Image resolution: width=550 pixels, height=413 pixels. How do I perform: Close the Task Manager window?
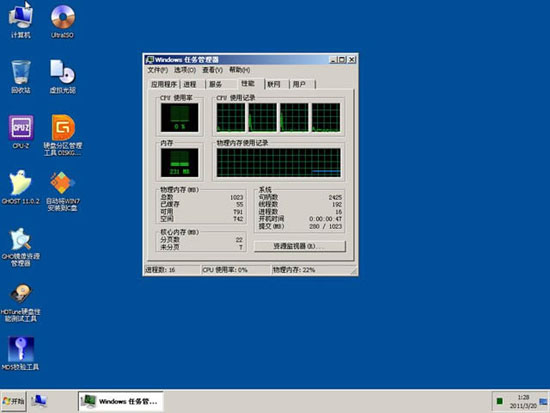click(x=351, y=60)
